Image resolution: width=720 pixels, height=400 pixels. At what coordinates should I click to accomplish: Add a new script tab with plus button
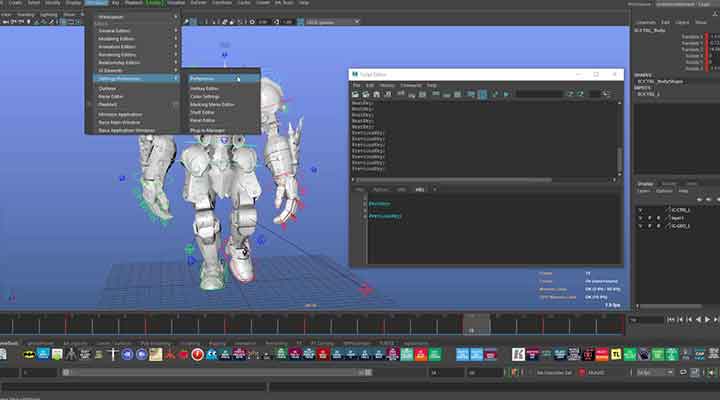coord(435,189)
